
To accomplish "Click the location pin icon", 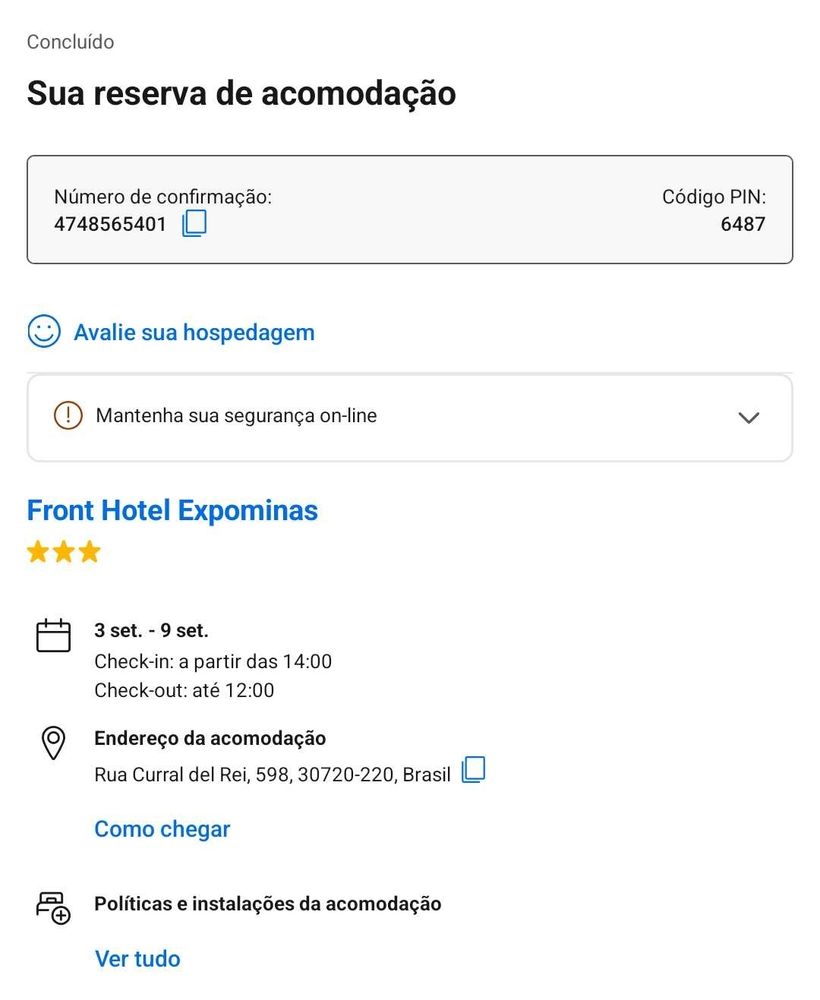I will point(53,743).
